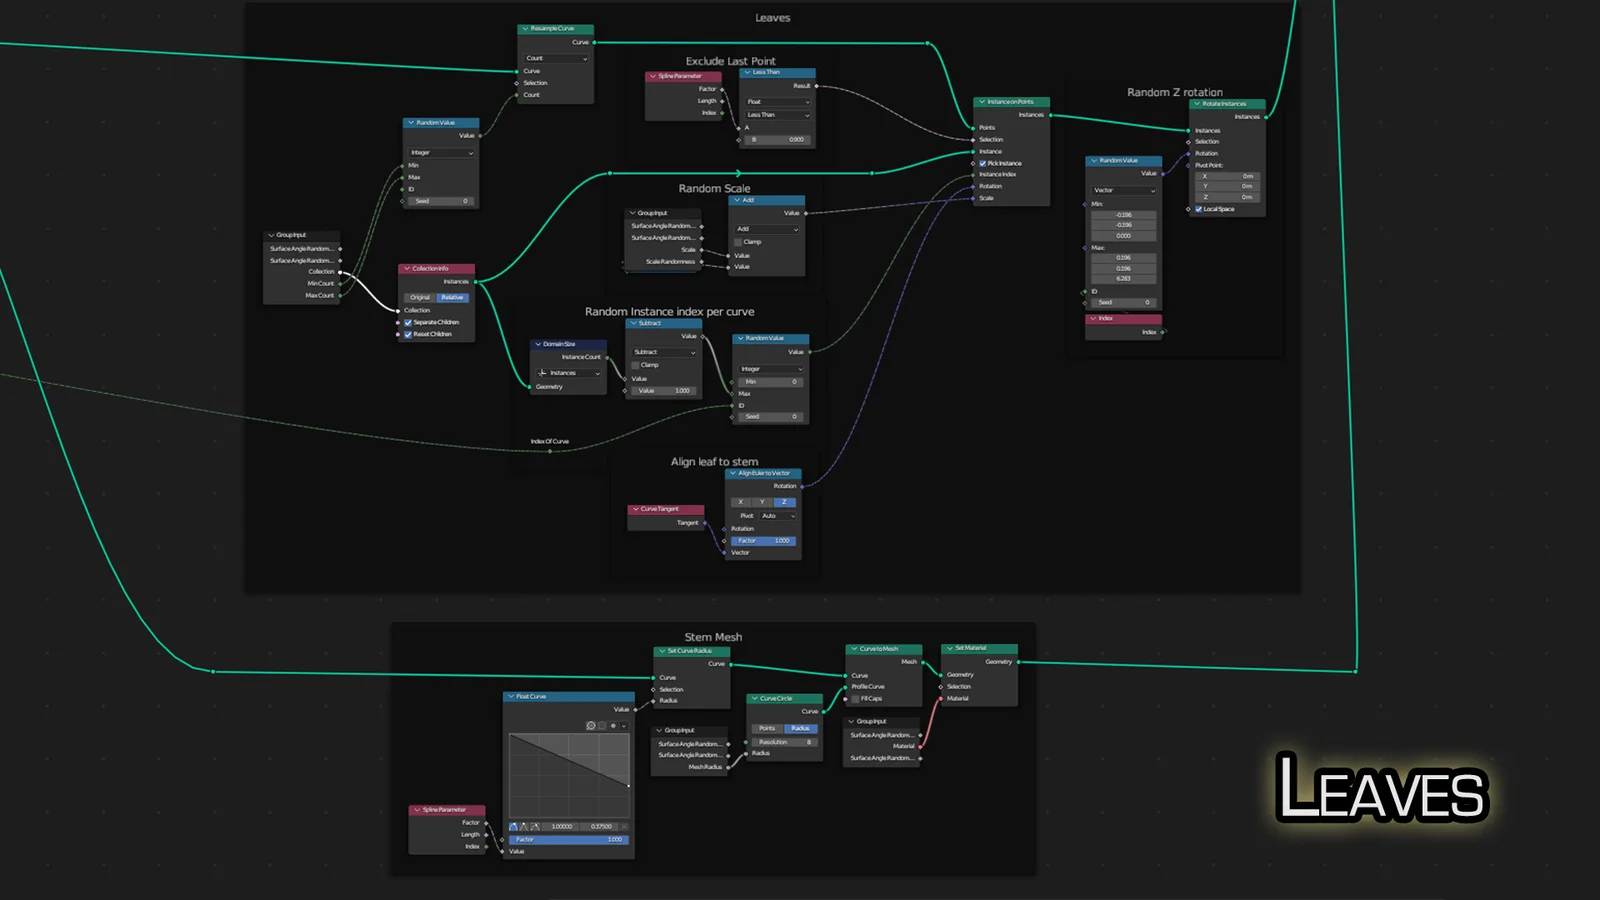1600x900 pixels.
Task: Click the B value field in Less Than node
Action: 776,140
